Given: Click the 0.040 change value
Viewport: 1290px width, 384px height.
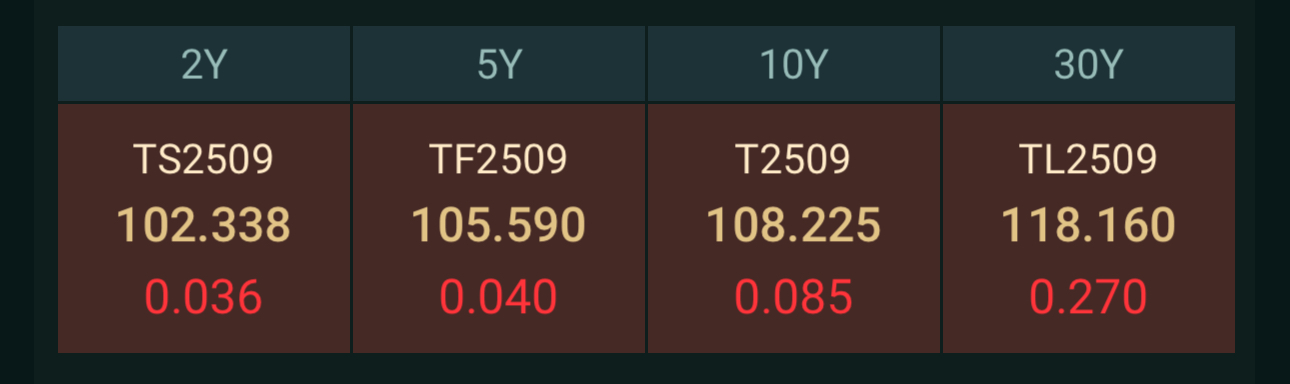Looking at the screenshot, I should tap(499, 298).
